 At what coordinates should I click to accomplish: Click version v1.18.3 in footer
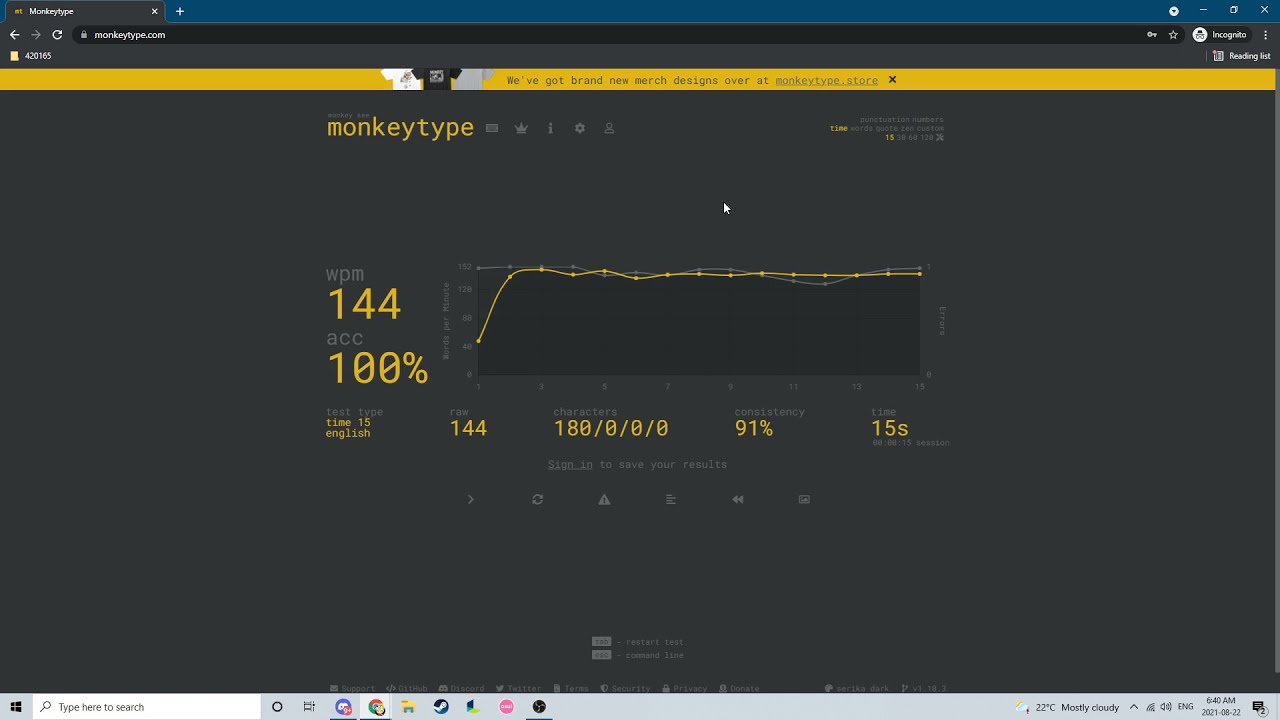[x=923, y=688]
